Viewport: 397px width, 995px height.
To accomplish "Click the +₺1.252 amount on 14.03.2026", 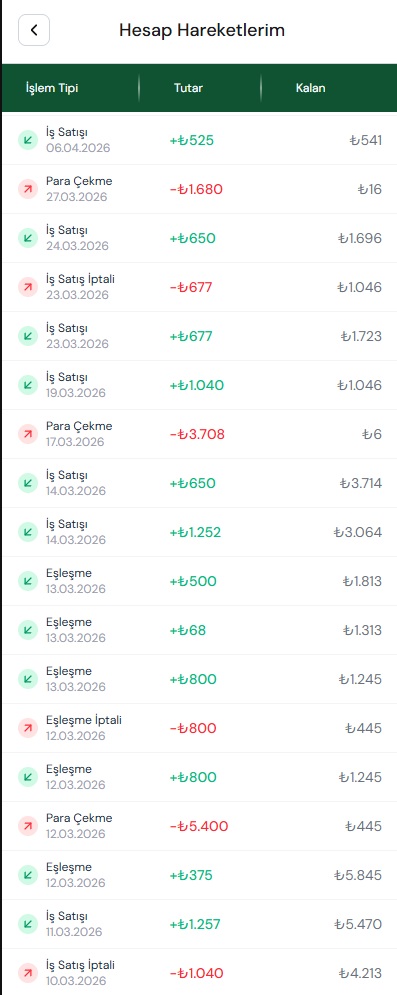I will coord(195,532).
